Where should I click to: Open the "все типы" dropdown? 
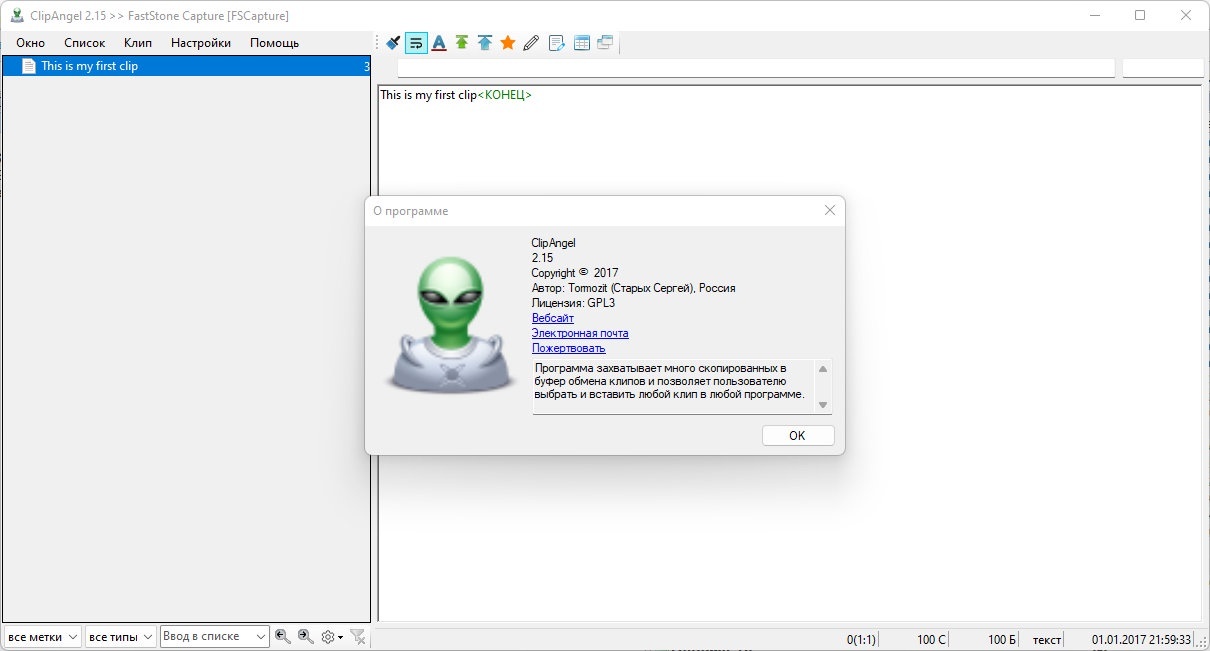tap(120, 637)
